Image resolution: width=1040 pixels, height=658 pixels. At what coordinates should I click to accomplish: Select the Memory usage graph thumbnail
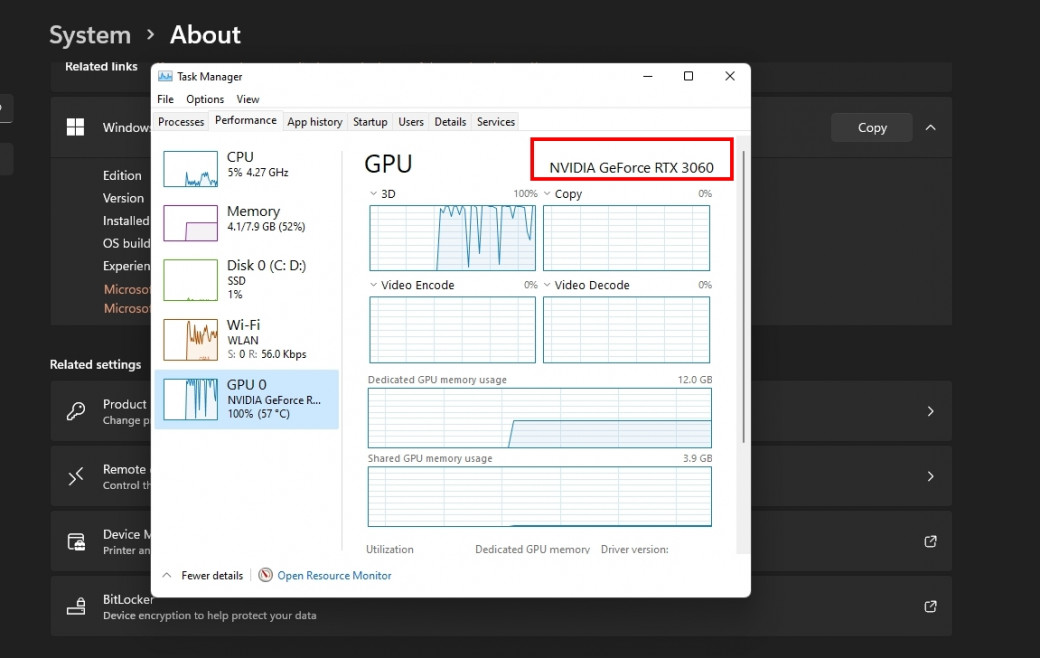point(190,223)
